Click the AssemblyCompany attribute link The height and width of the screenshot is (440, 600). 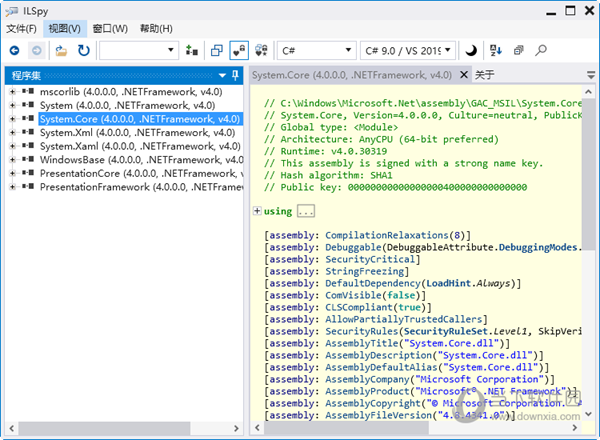click(367, 379)
